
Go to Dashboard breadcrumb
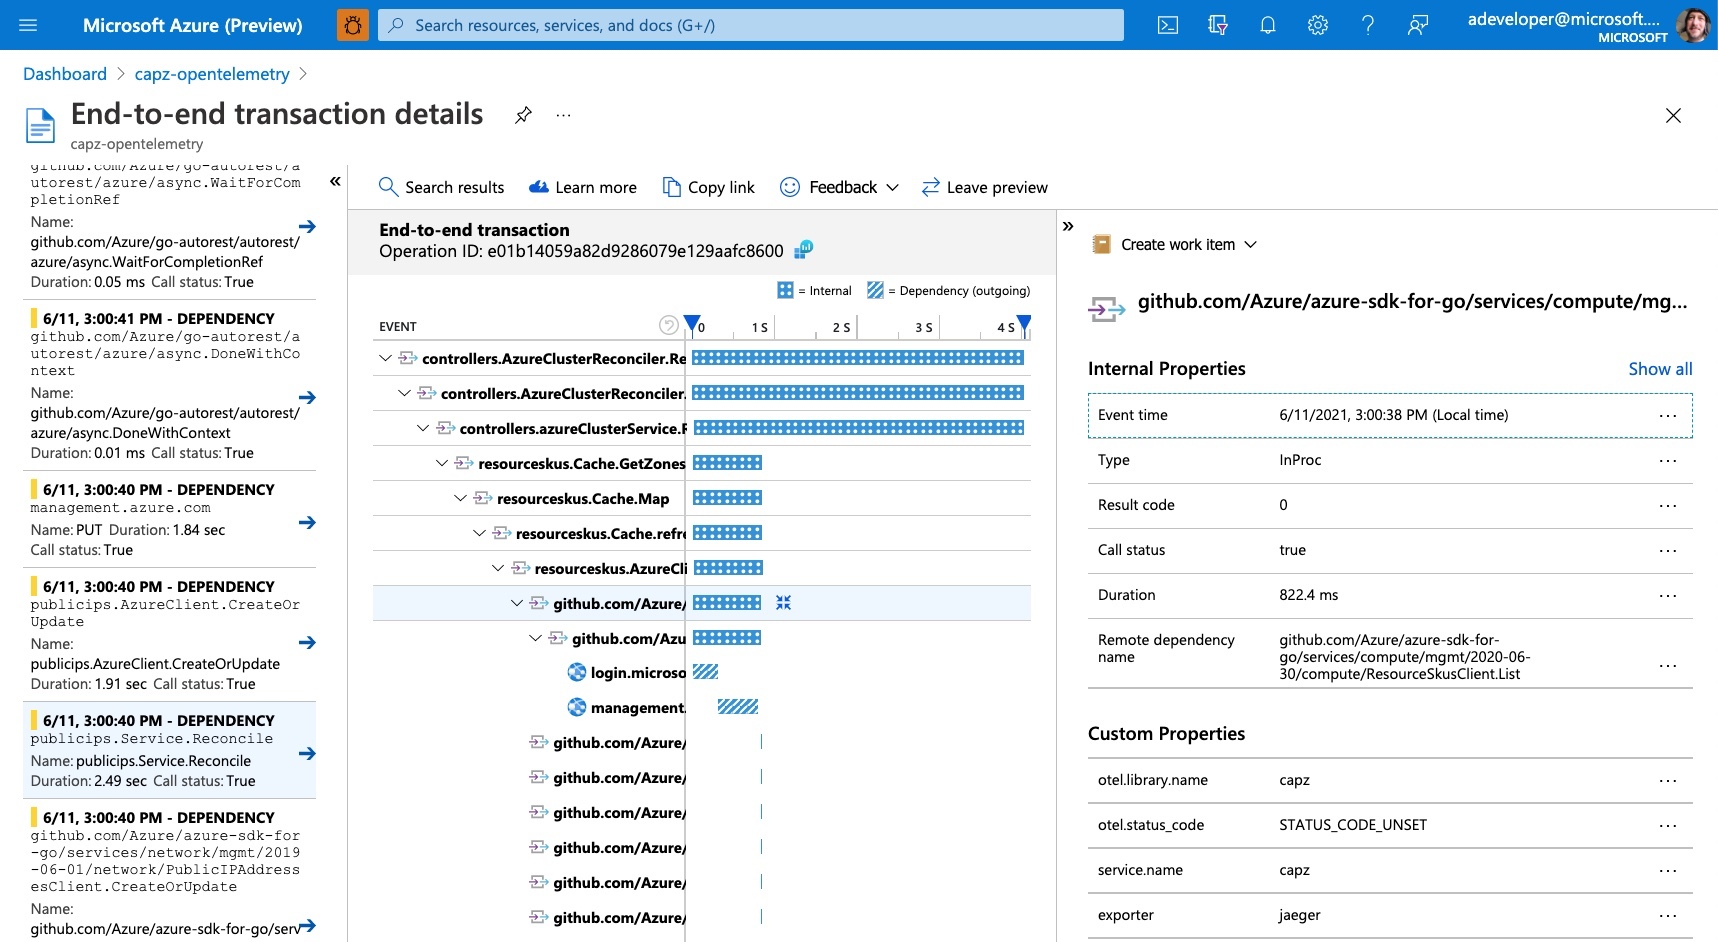click(65, 74)
